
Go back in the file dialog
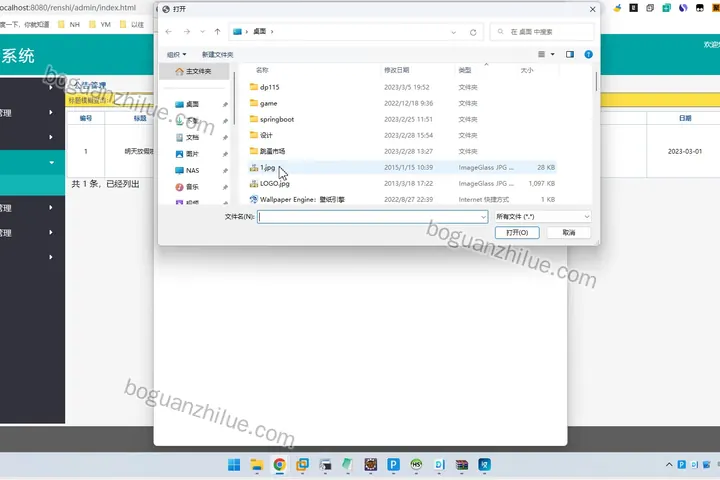(169, 32)
